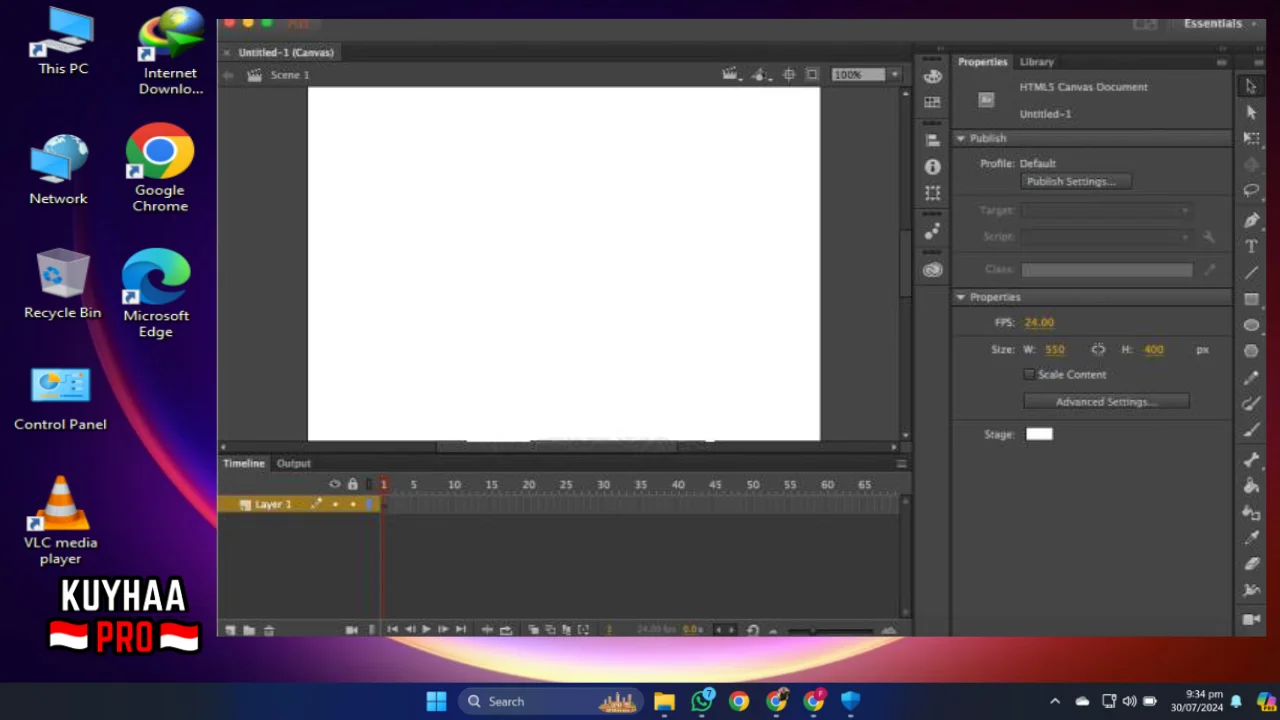Click the Center Stage icon
This screenshot has width=1280, height=720.
pyautogui.click(x=789, y=75)
